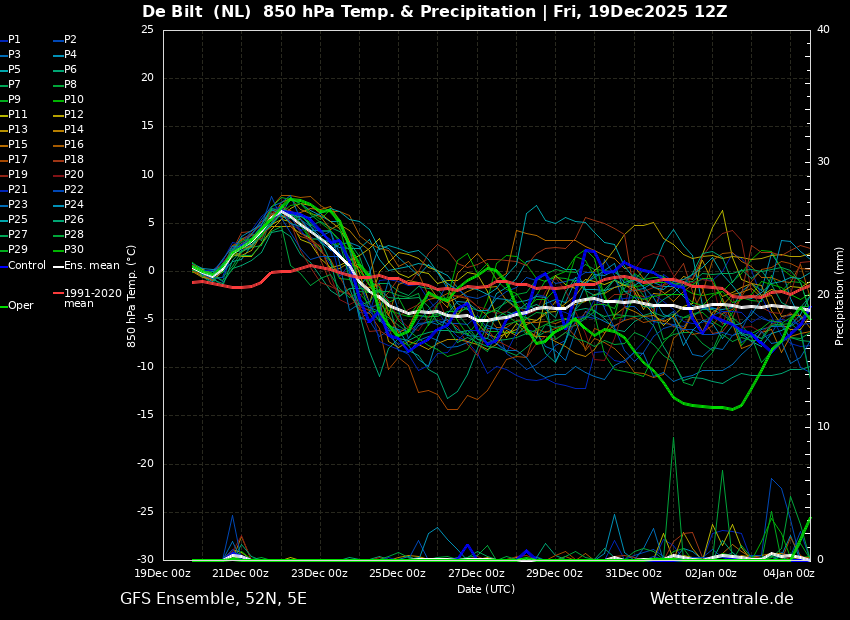Click the -15 tick on temperature axis
This screenshot has height=620, width=850.
pos(145,415)
